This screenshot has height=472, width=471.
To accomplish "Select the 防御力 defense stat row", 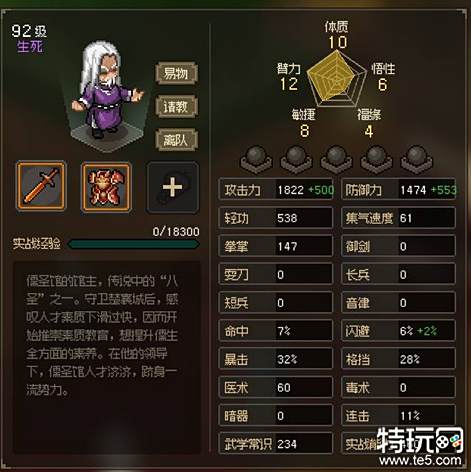I will (x=399, y=190).
